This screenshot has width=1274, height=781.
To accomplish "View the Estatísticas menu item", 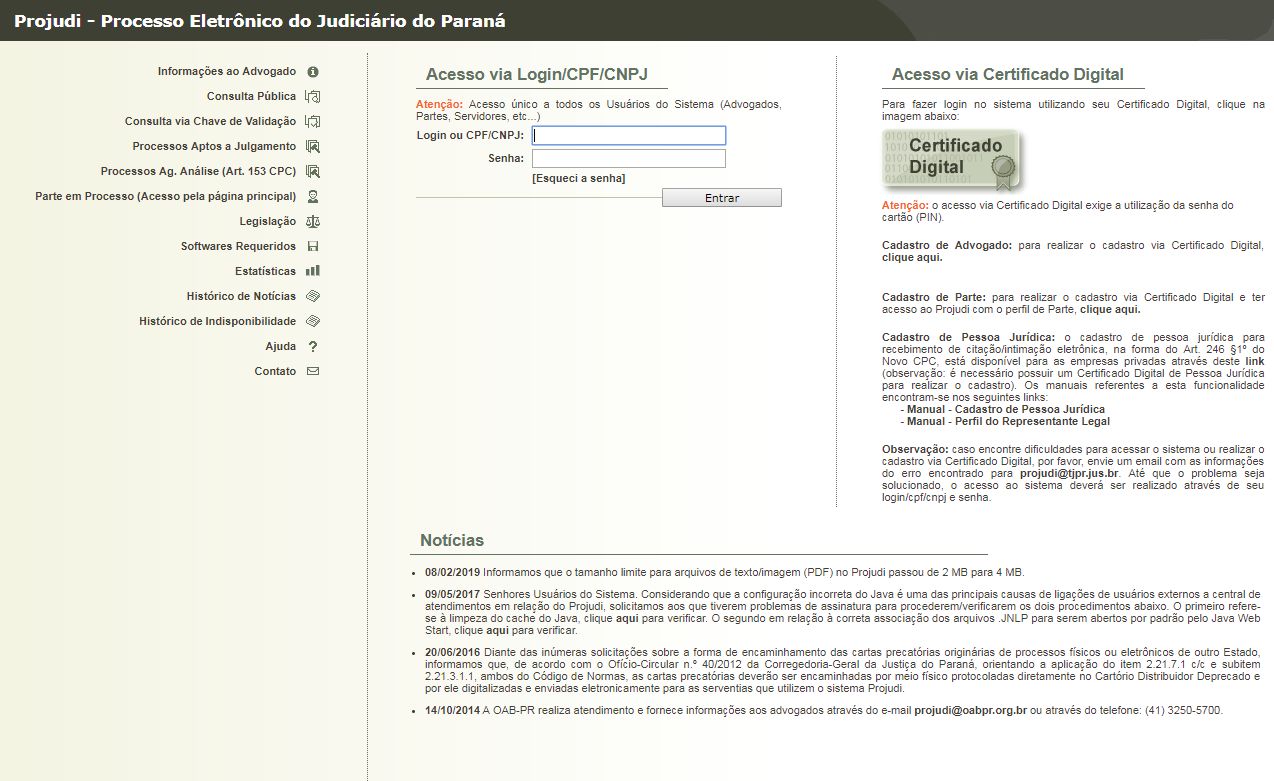I will point(266,272).
